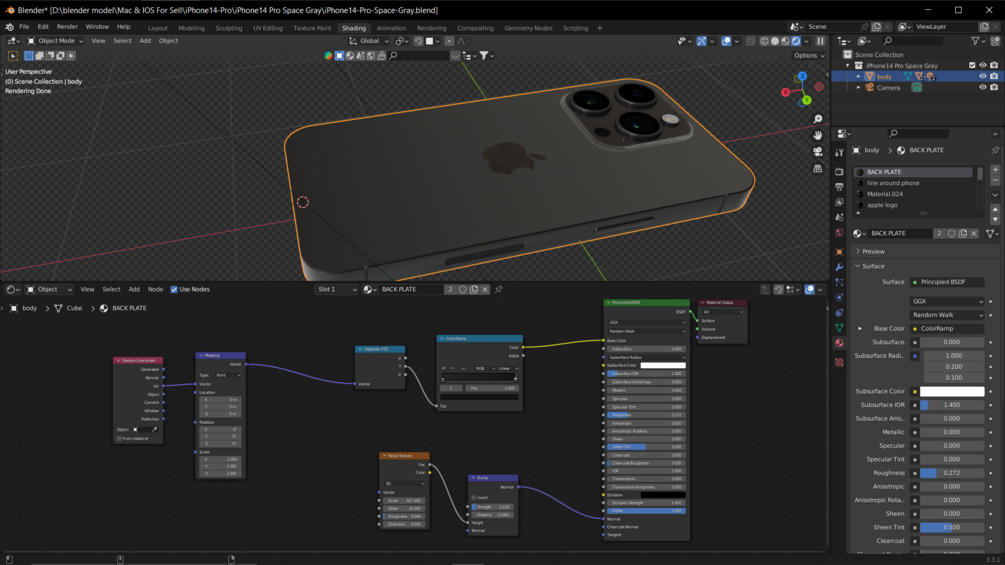
Task: Pin the properties editor context
Action: 995,151
